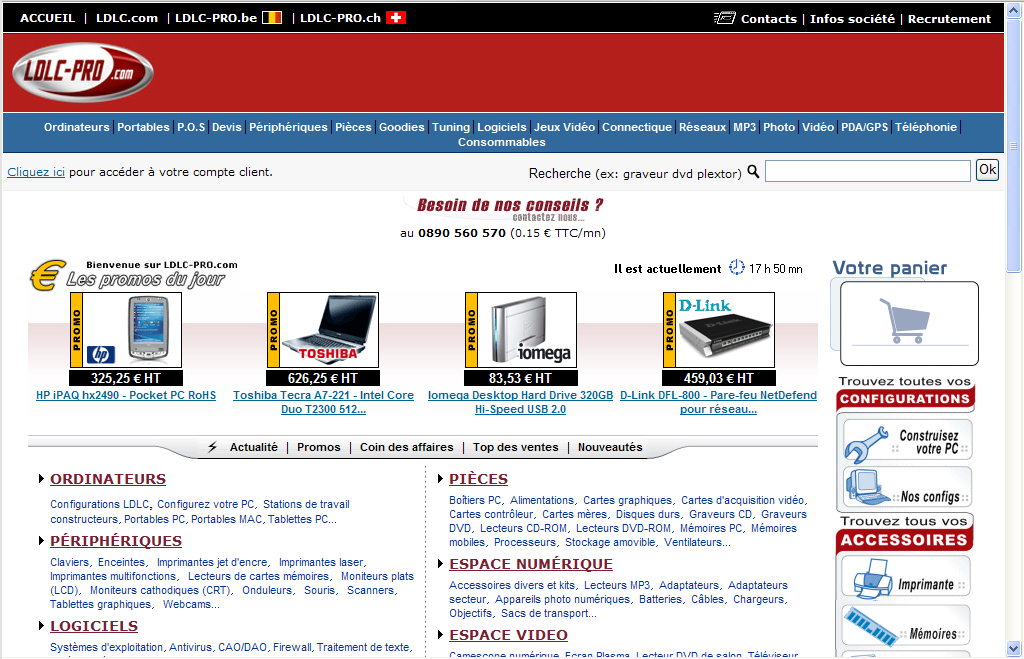1024x659 pixels.
Task: Click the search text field
Action: pos(867,171)
